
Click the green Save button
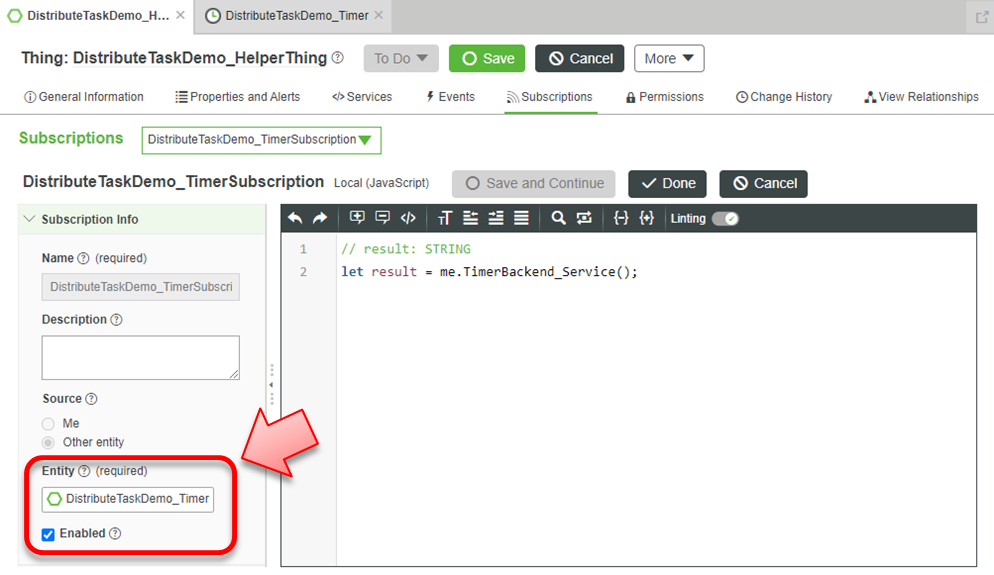pos(487,58)
